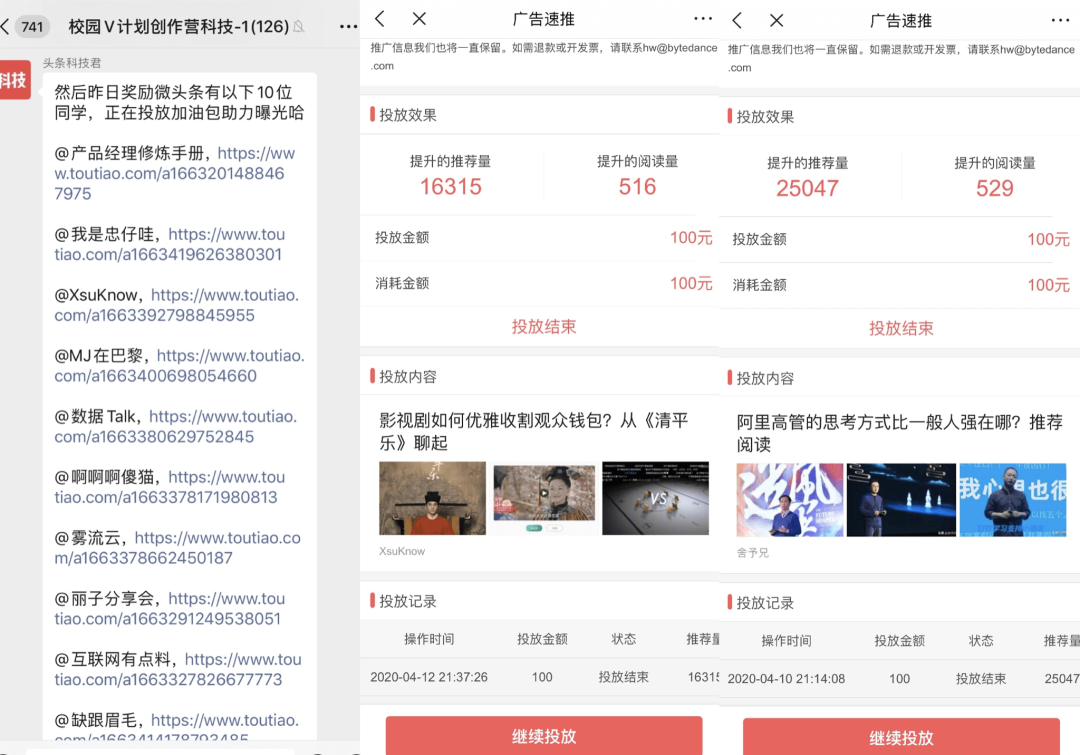Screen dimensions: 1080x755
Task: Tap reading count 529
Action: click(995, 188)
